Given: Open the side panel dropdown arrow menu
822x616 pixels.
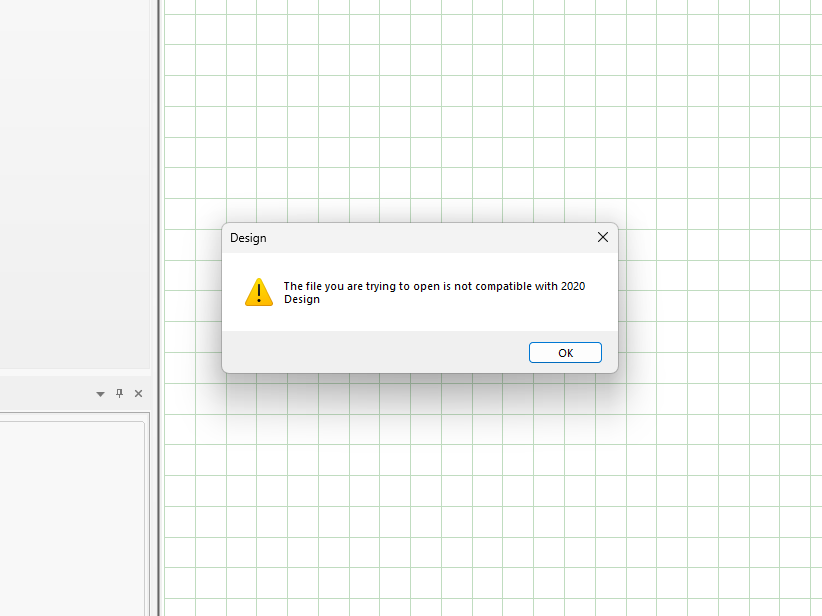Looking at the screenshot, I should pos(100,394).
